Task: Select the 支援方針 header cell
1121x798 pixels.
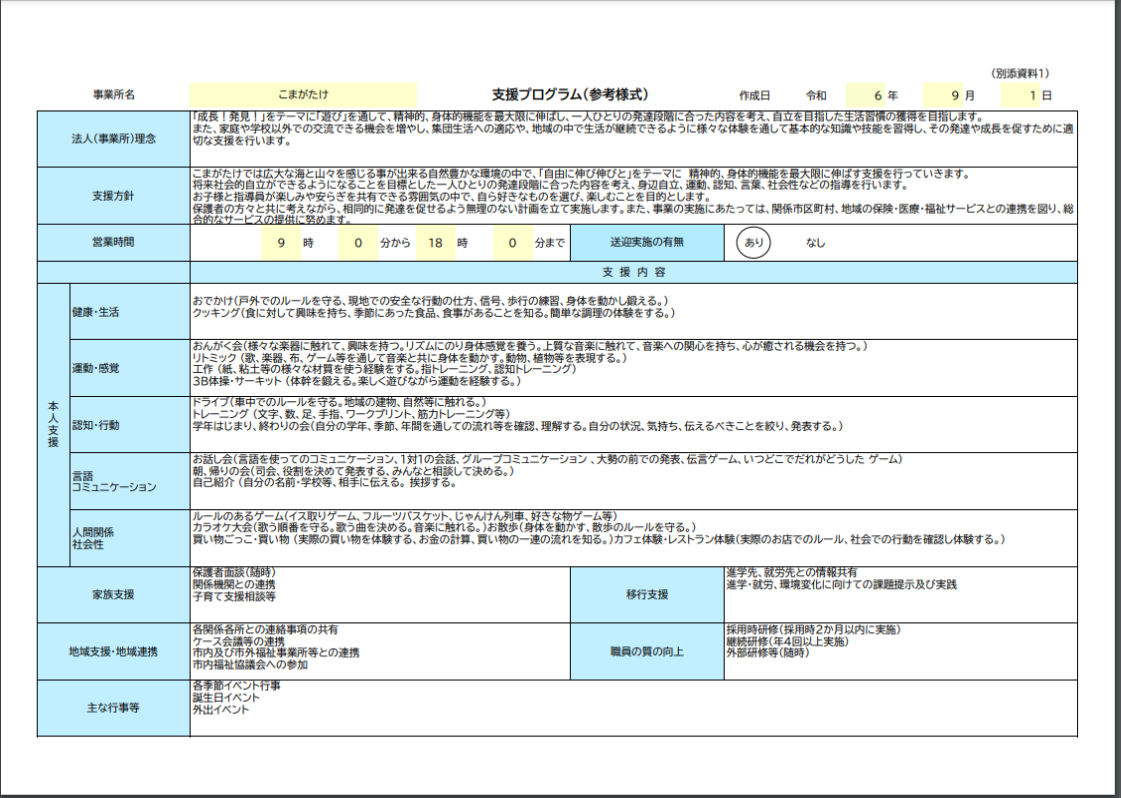Action: tap(114, 195)
